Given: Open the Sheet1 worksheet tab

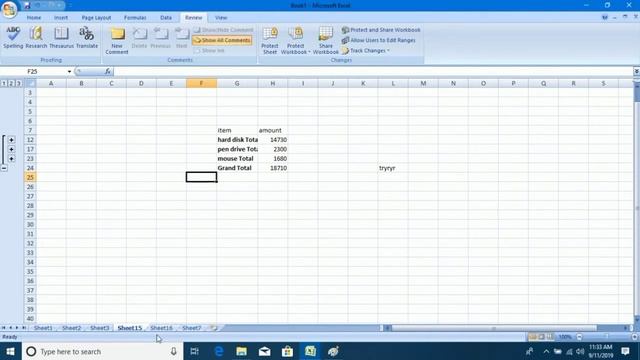Looking at the screenshot, I should (x=43, y=328).
